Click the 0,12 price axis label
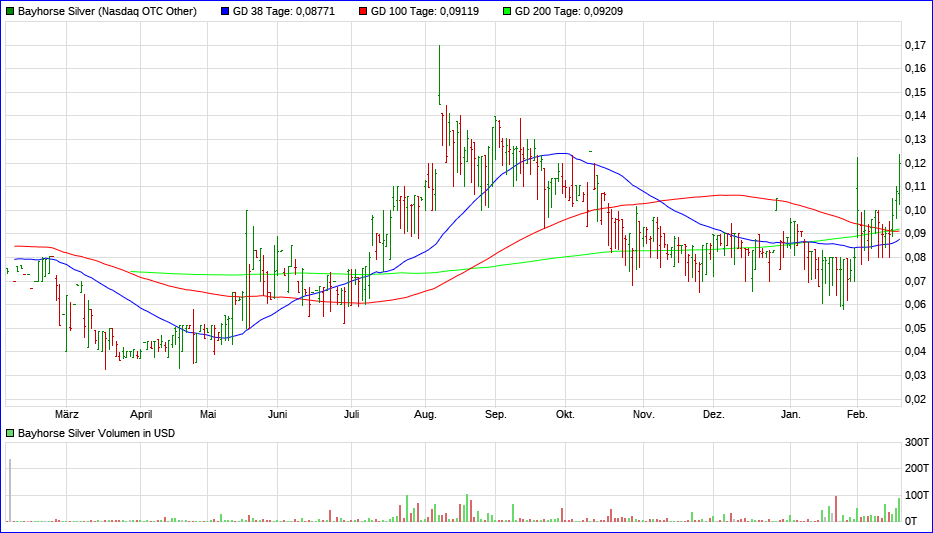 click(x=915, y=163)
